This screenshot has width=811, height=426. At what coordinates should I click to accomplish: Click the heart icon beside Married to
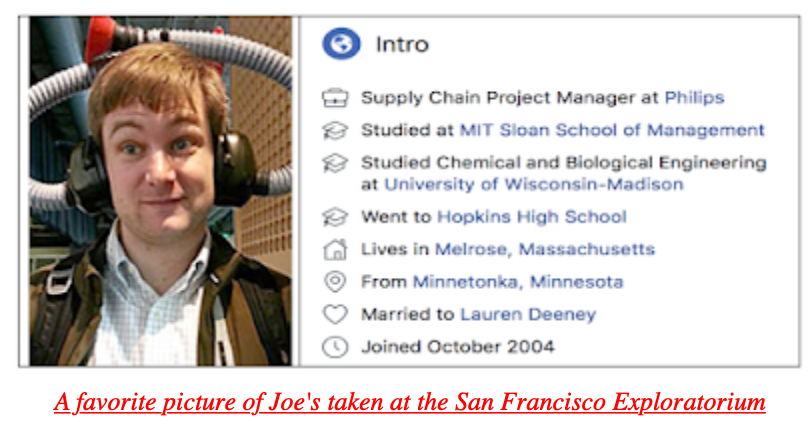(x=334, y=314)
